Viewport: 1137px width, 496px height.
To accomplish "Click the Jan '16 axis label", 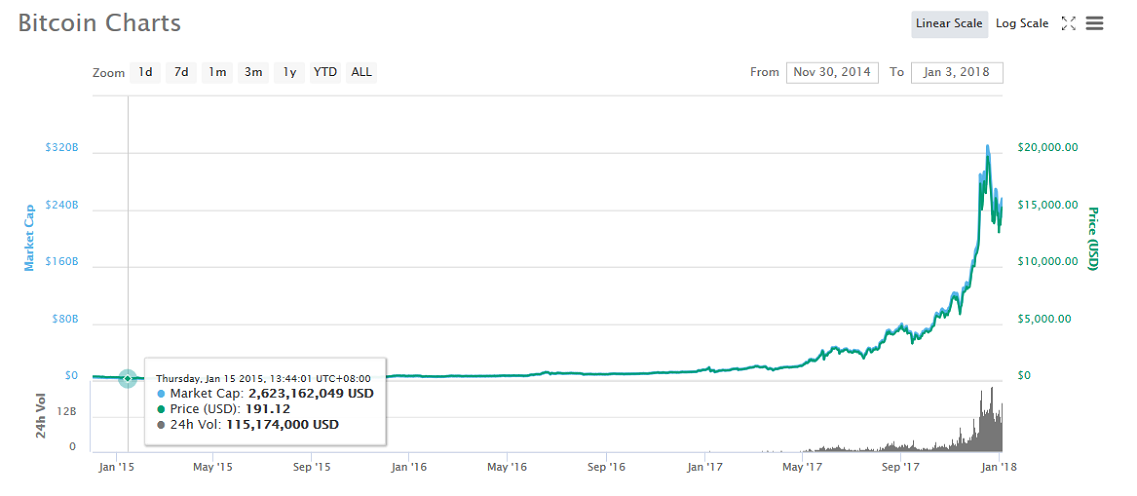I will pos(408,468).
